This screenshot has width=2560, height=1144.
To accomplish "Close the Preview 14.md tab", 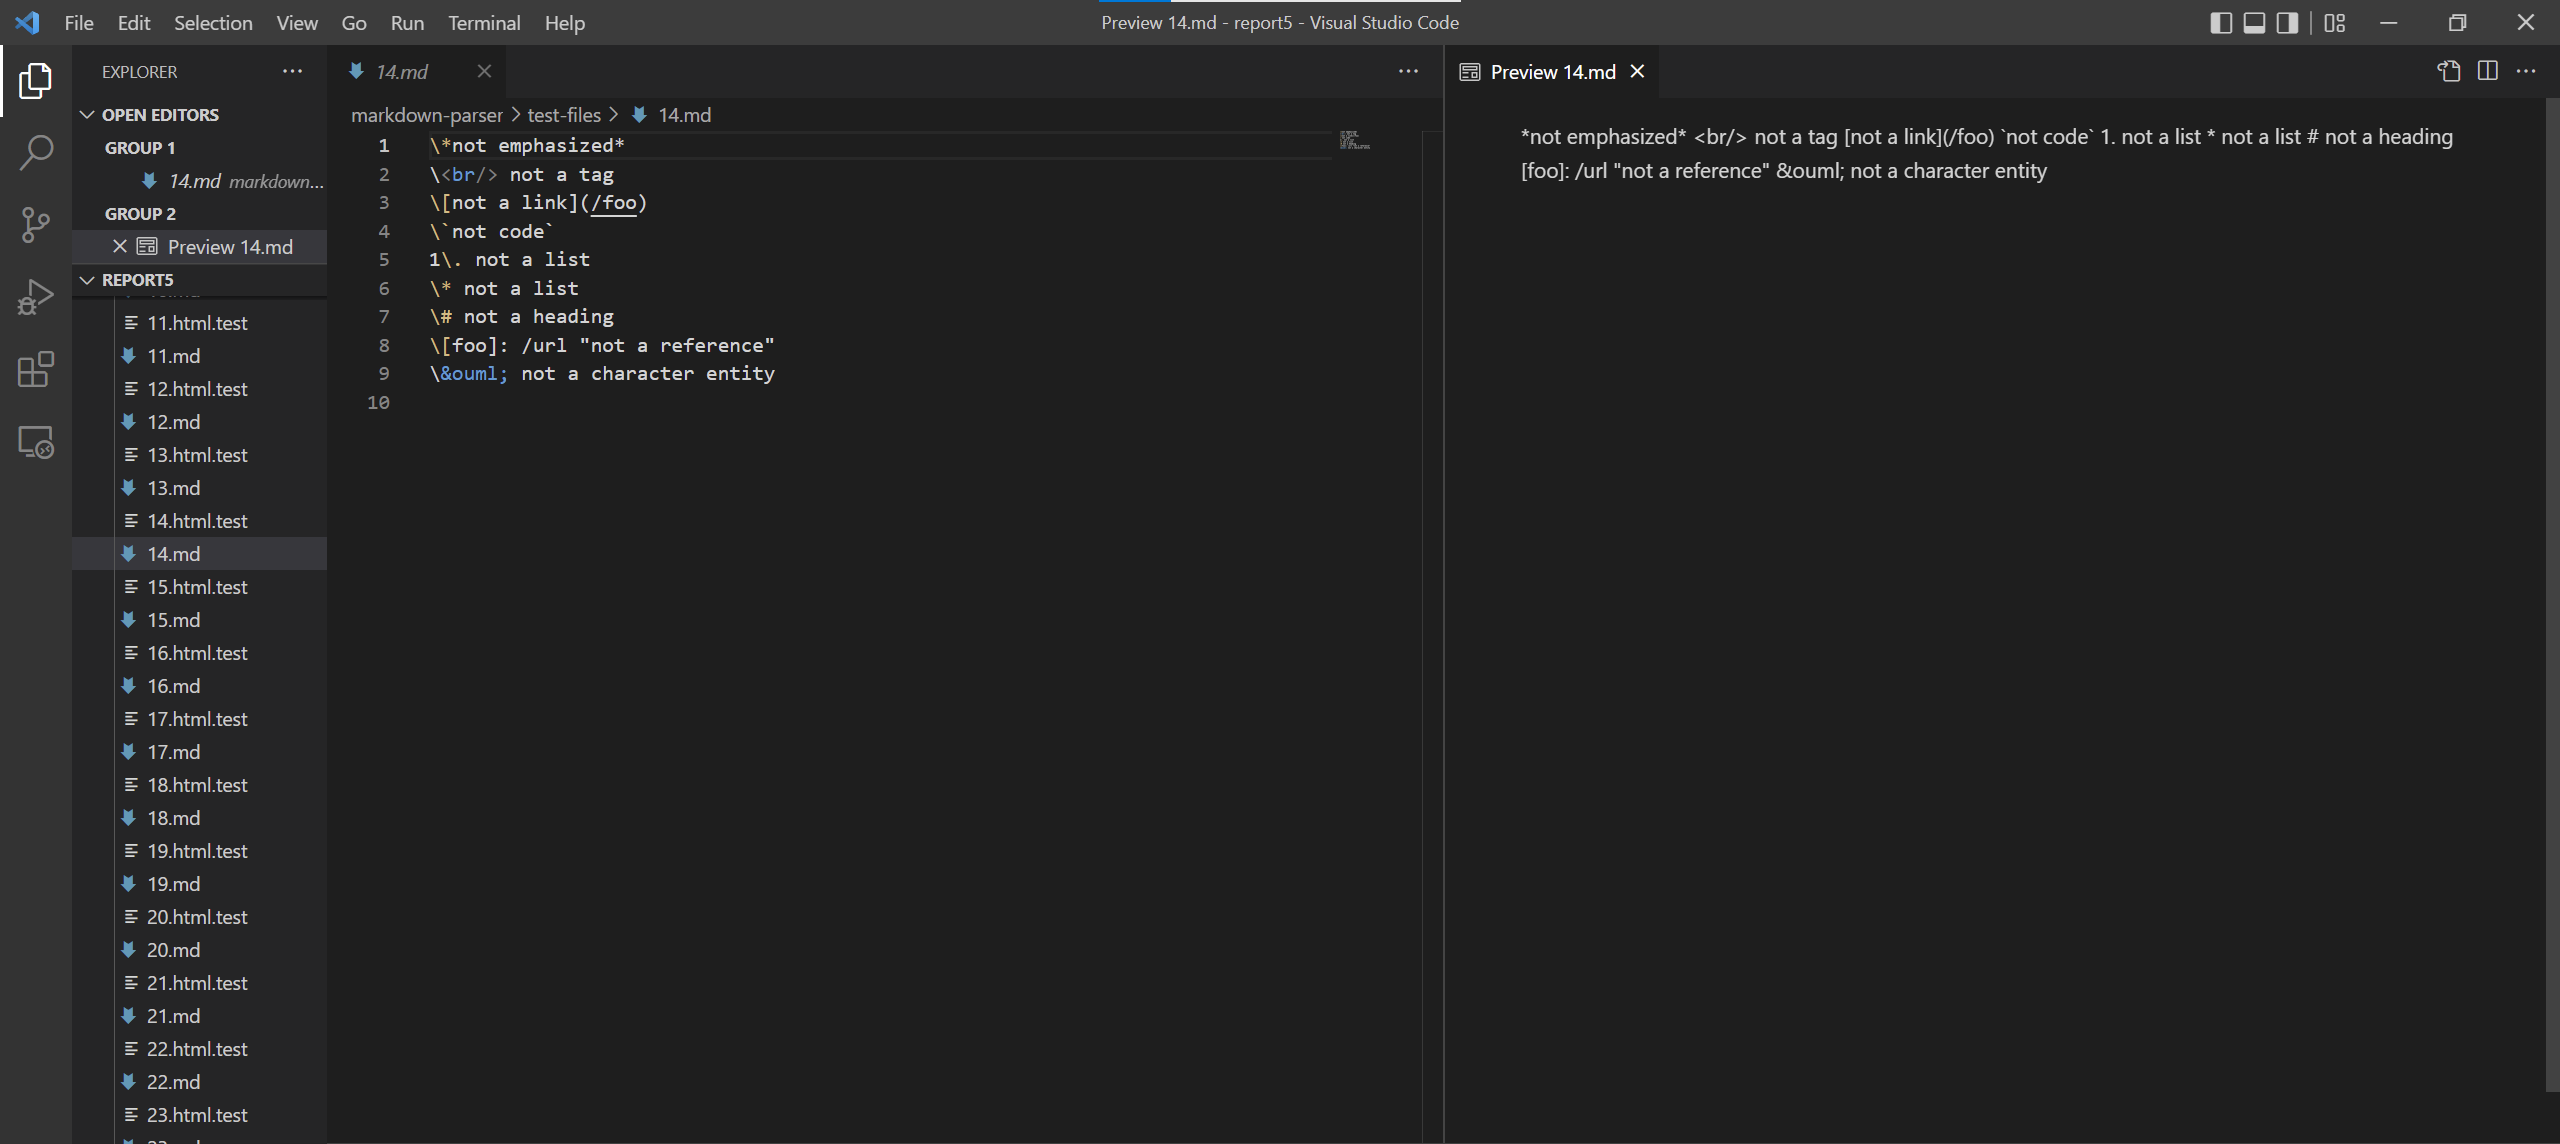I will 1637,71.
